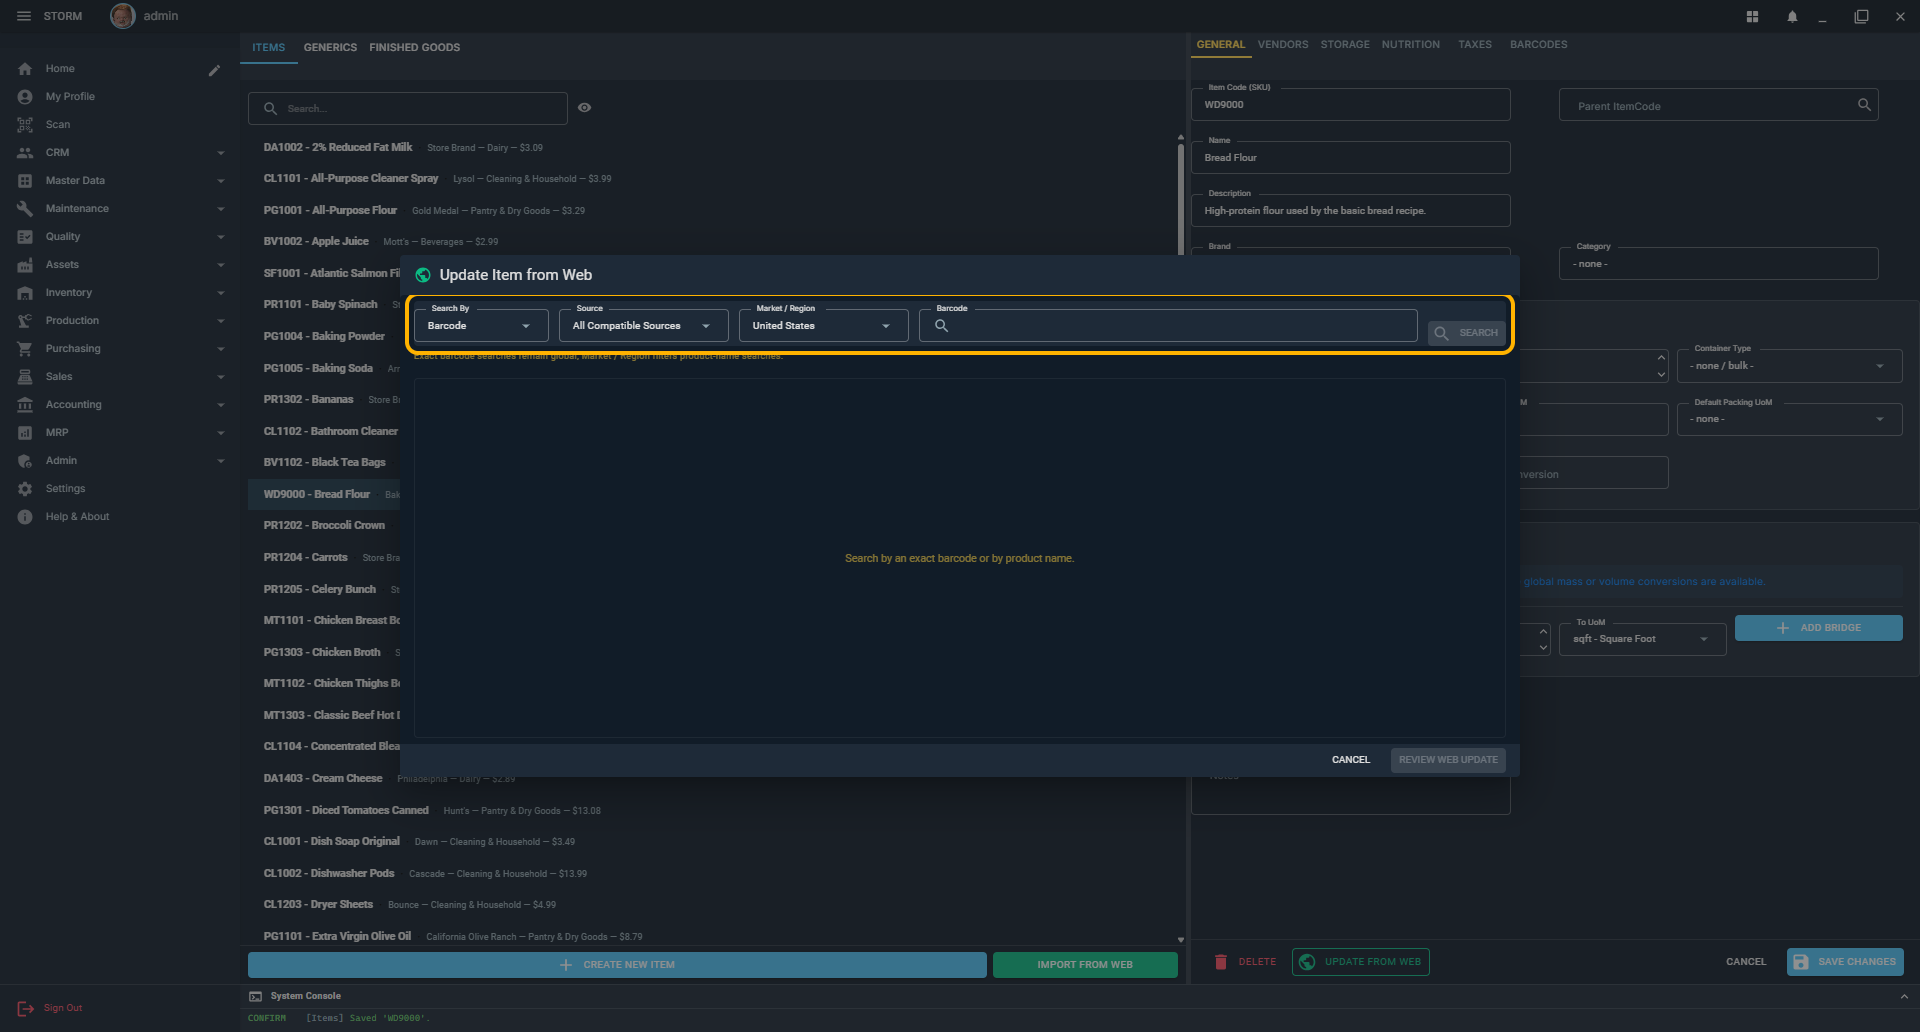Click the CREATE NEW ITEM button
Screen dimensions: 1920x1032
point(617,965)
